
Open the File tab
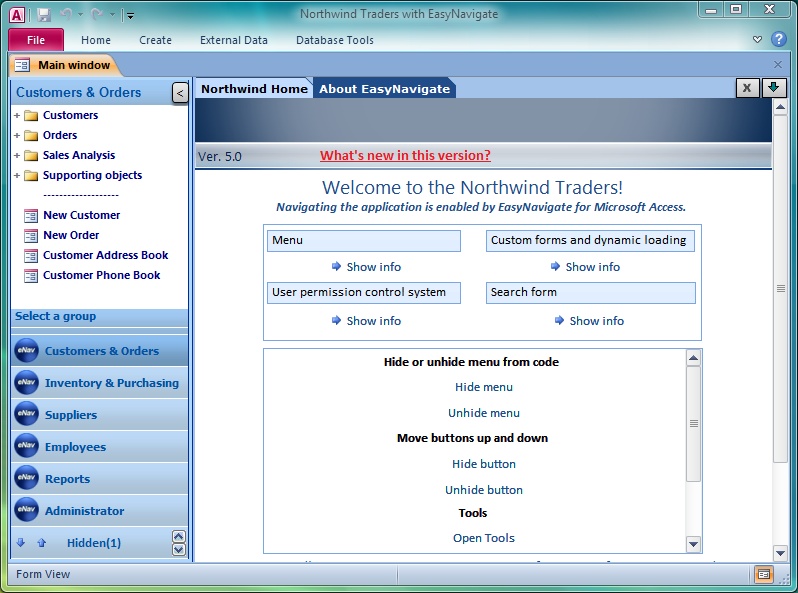pyautogui.click(x=36, y=40)
